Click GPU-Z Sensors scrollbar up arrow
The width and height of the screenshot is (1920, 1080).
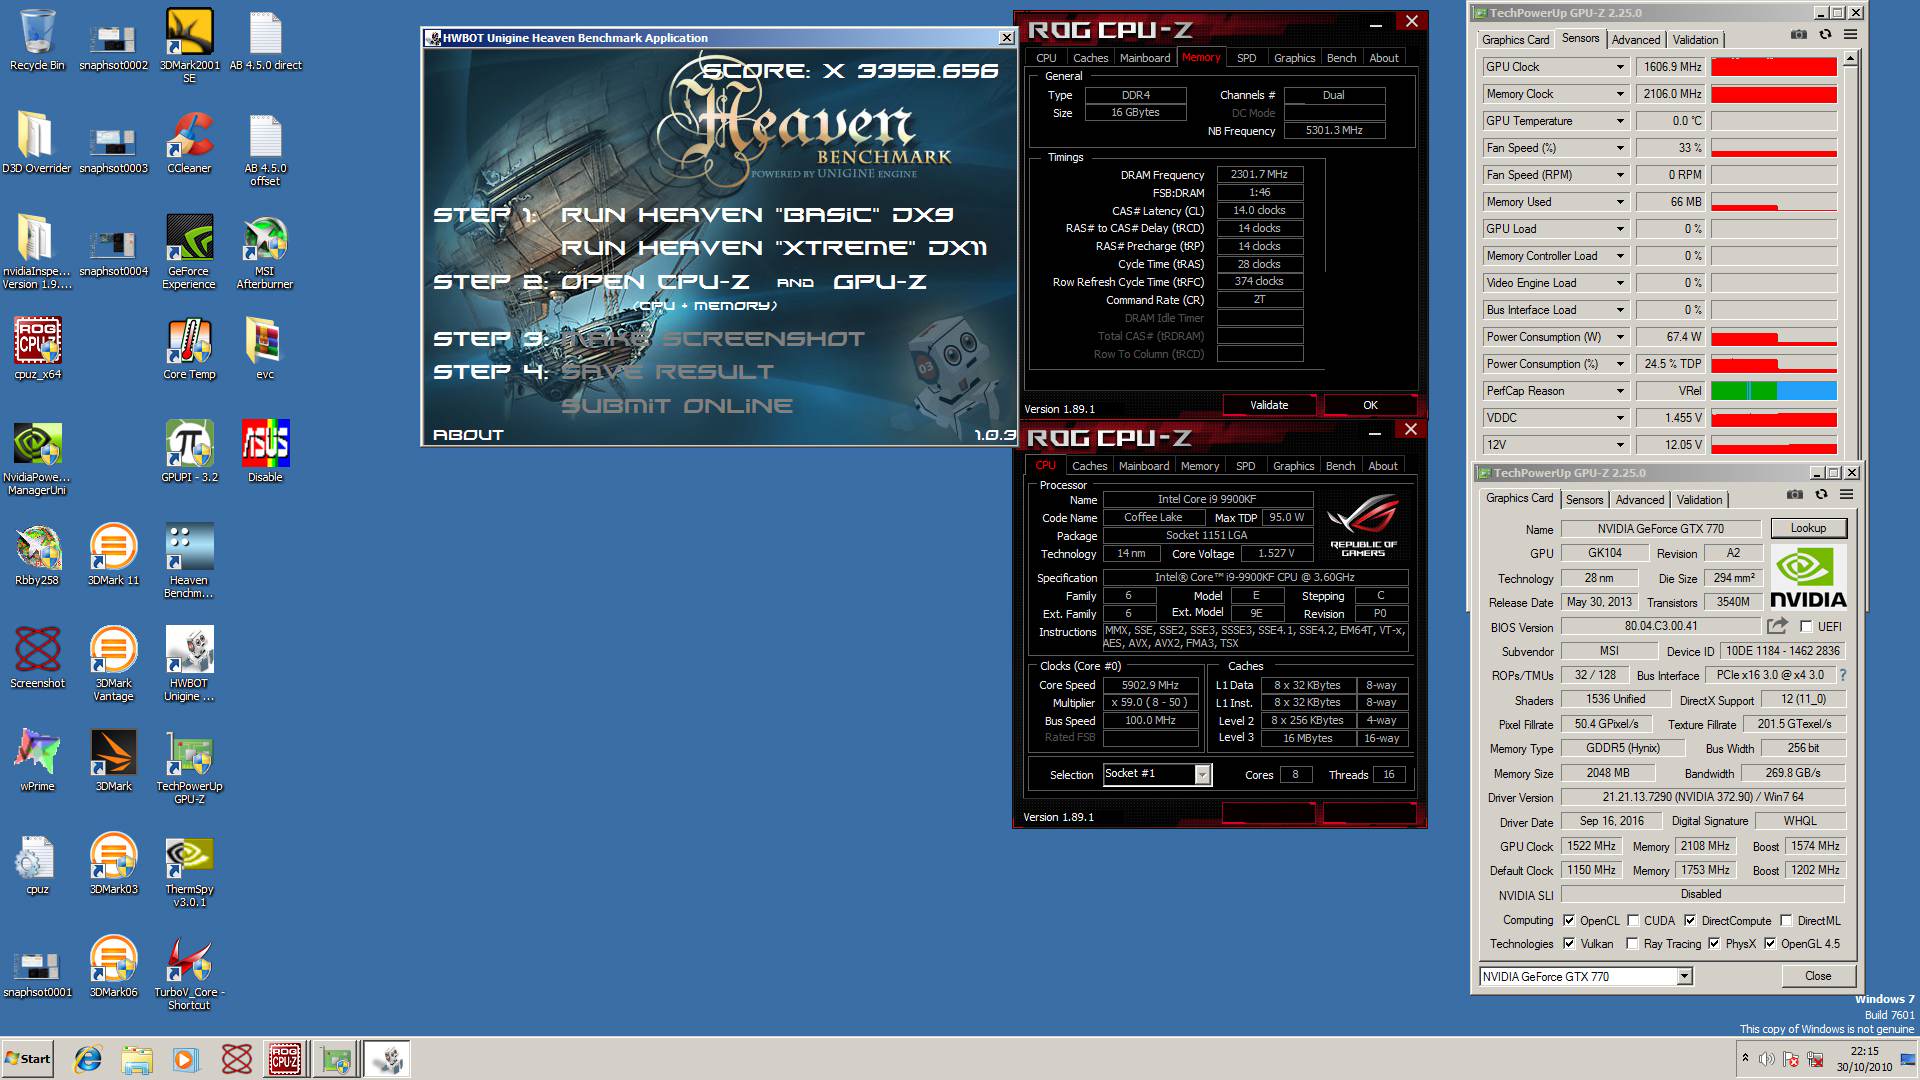1849,59
